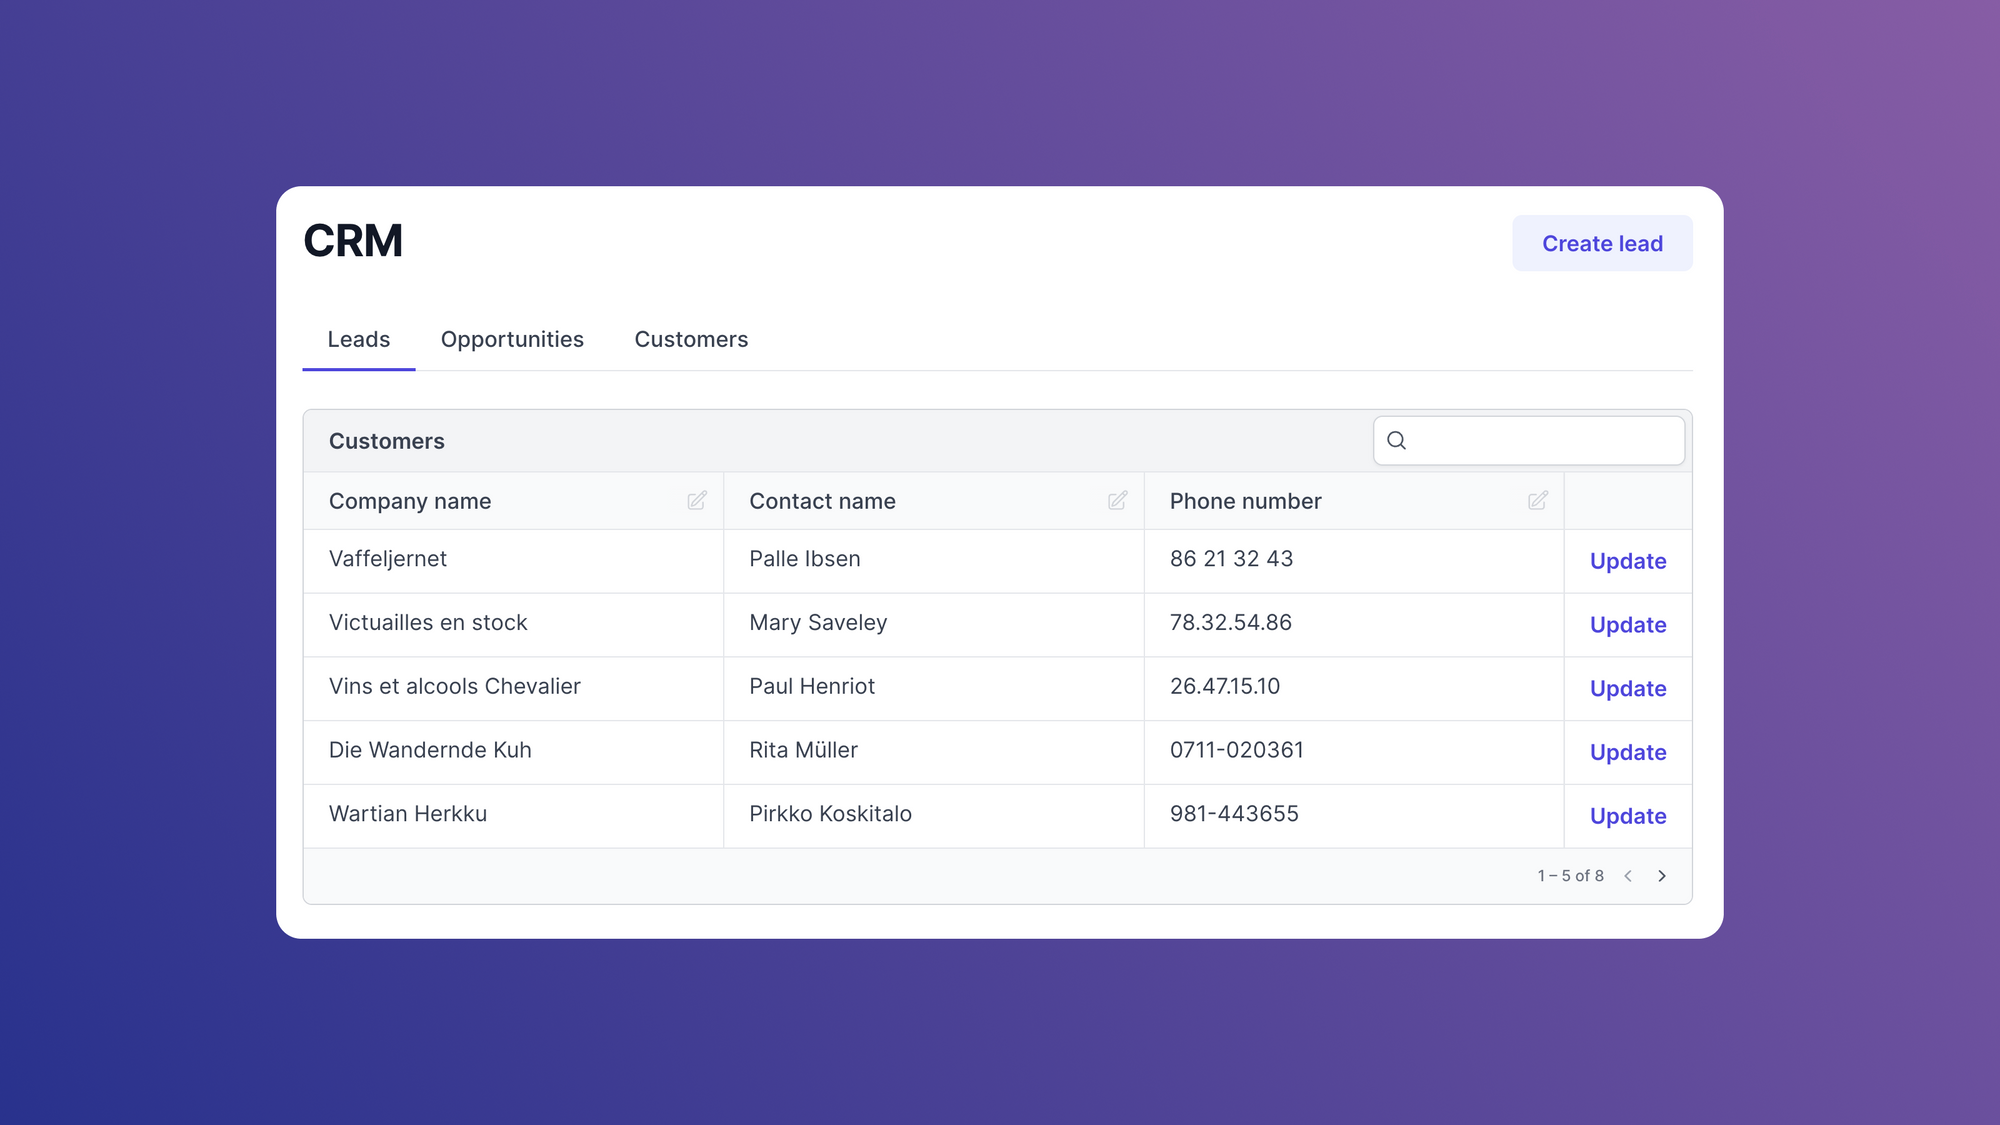This screenshot has height=1125, width=2000.
Task: Go to the next page of results
Action: click(x=1662, y=876)
